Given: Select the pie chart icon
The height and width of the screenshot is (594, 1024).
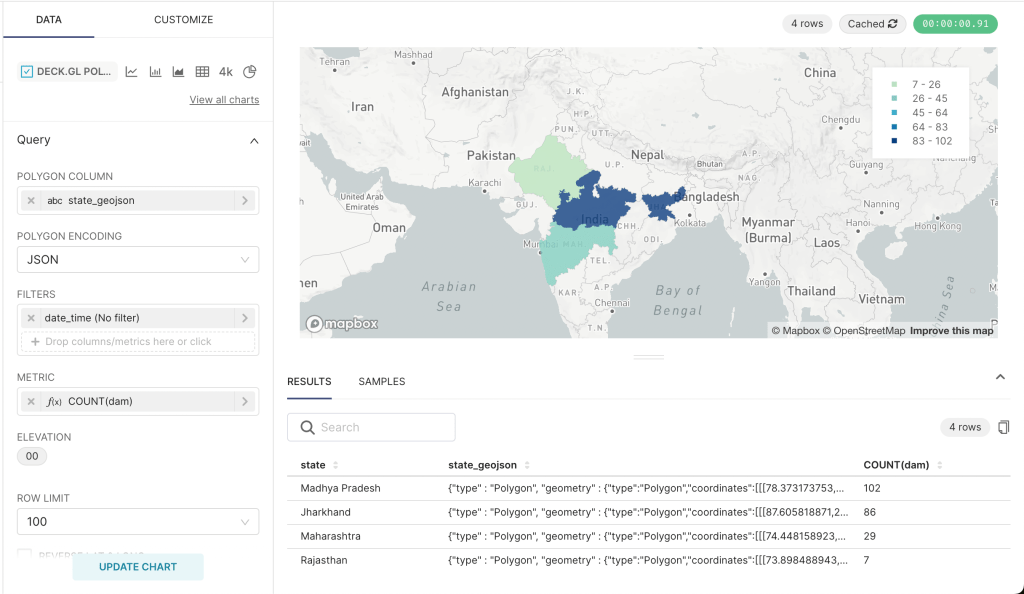Looking at the screenshot, I should 250,72.
